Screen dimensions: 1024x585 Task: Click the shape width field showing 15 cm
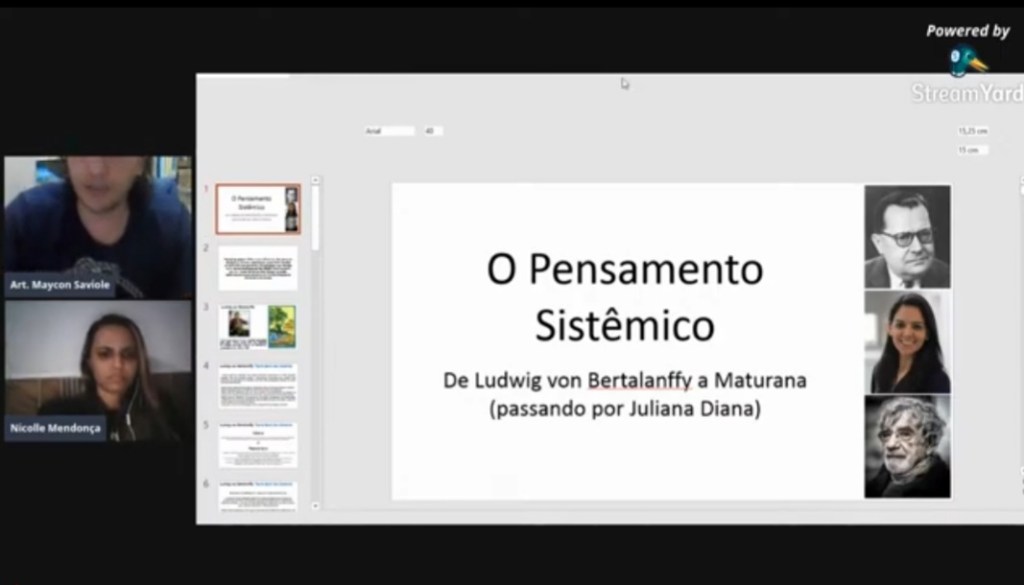tap(972, 150)
